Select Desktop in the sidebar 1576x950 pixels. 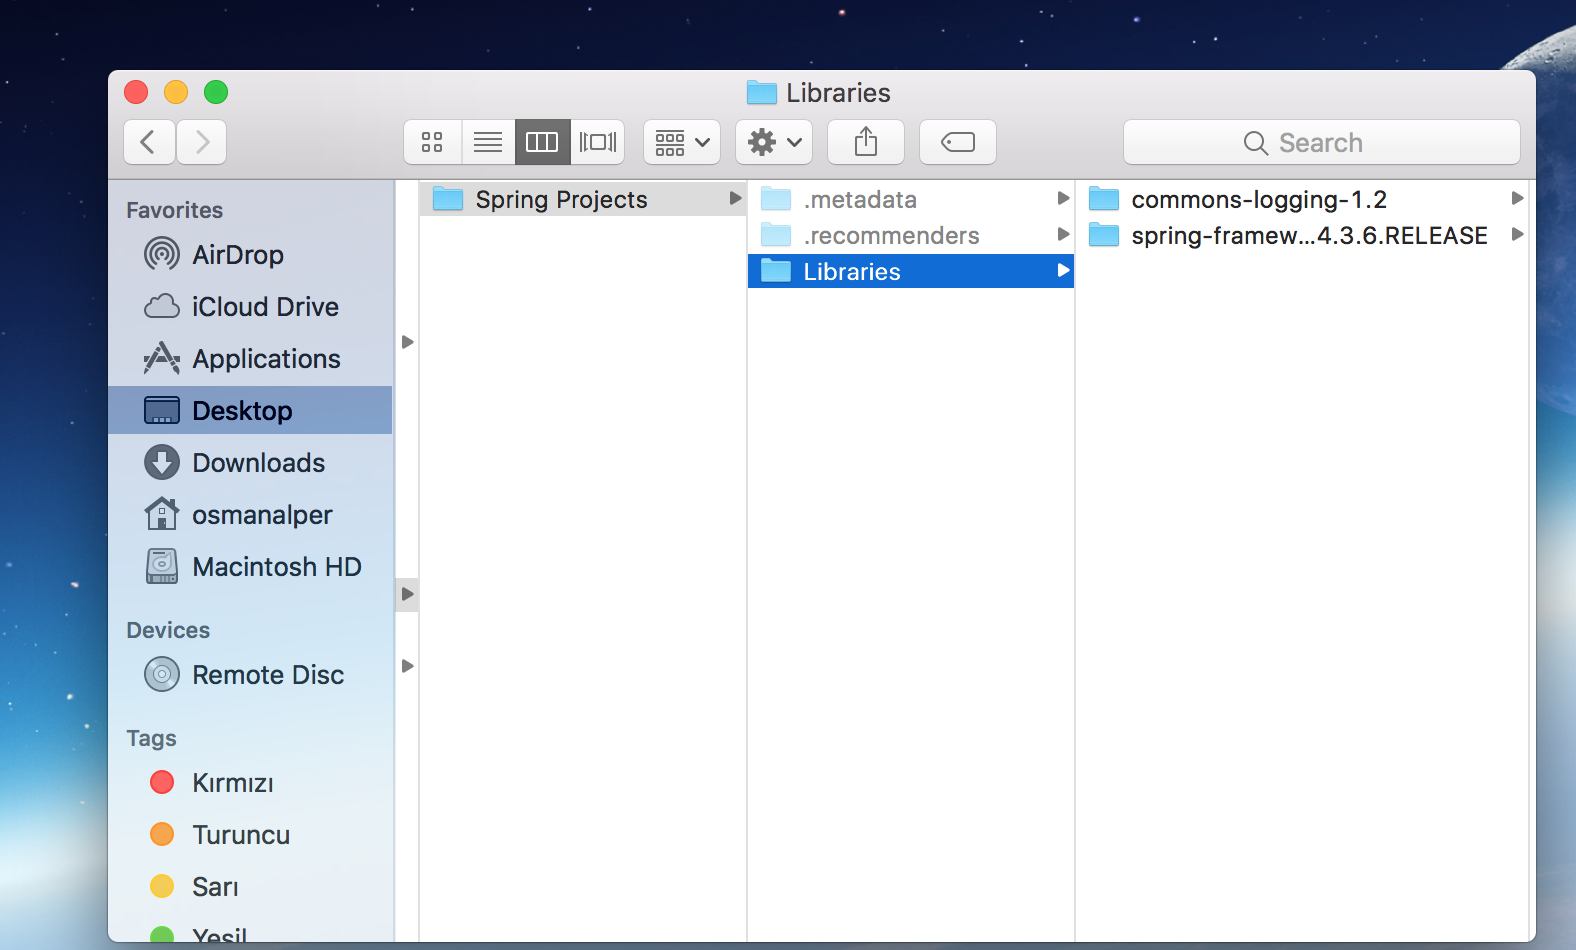pyautogui.click(x=250, y=410)
